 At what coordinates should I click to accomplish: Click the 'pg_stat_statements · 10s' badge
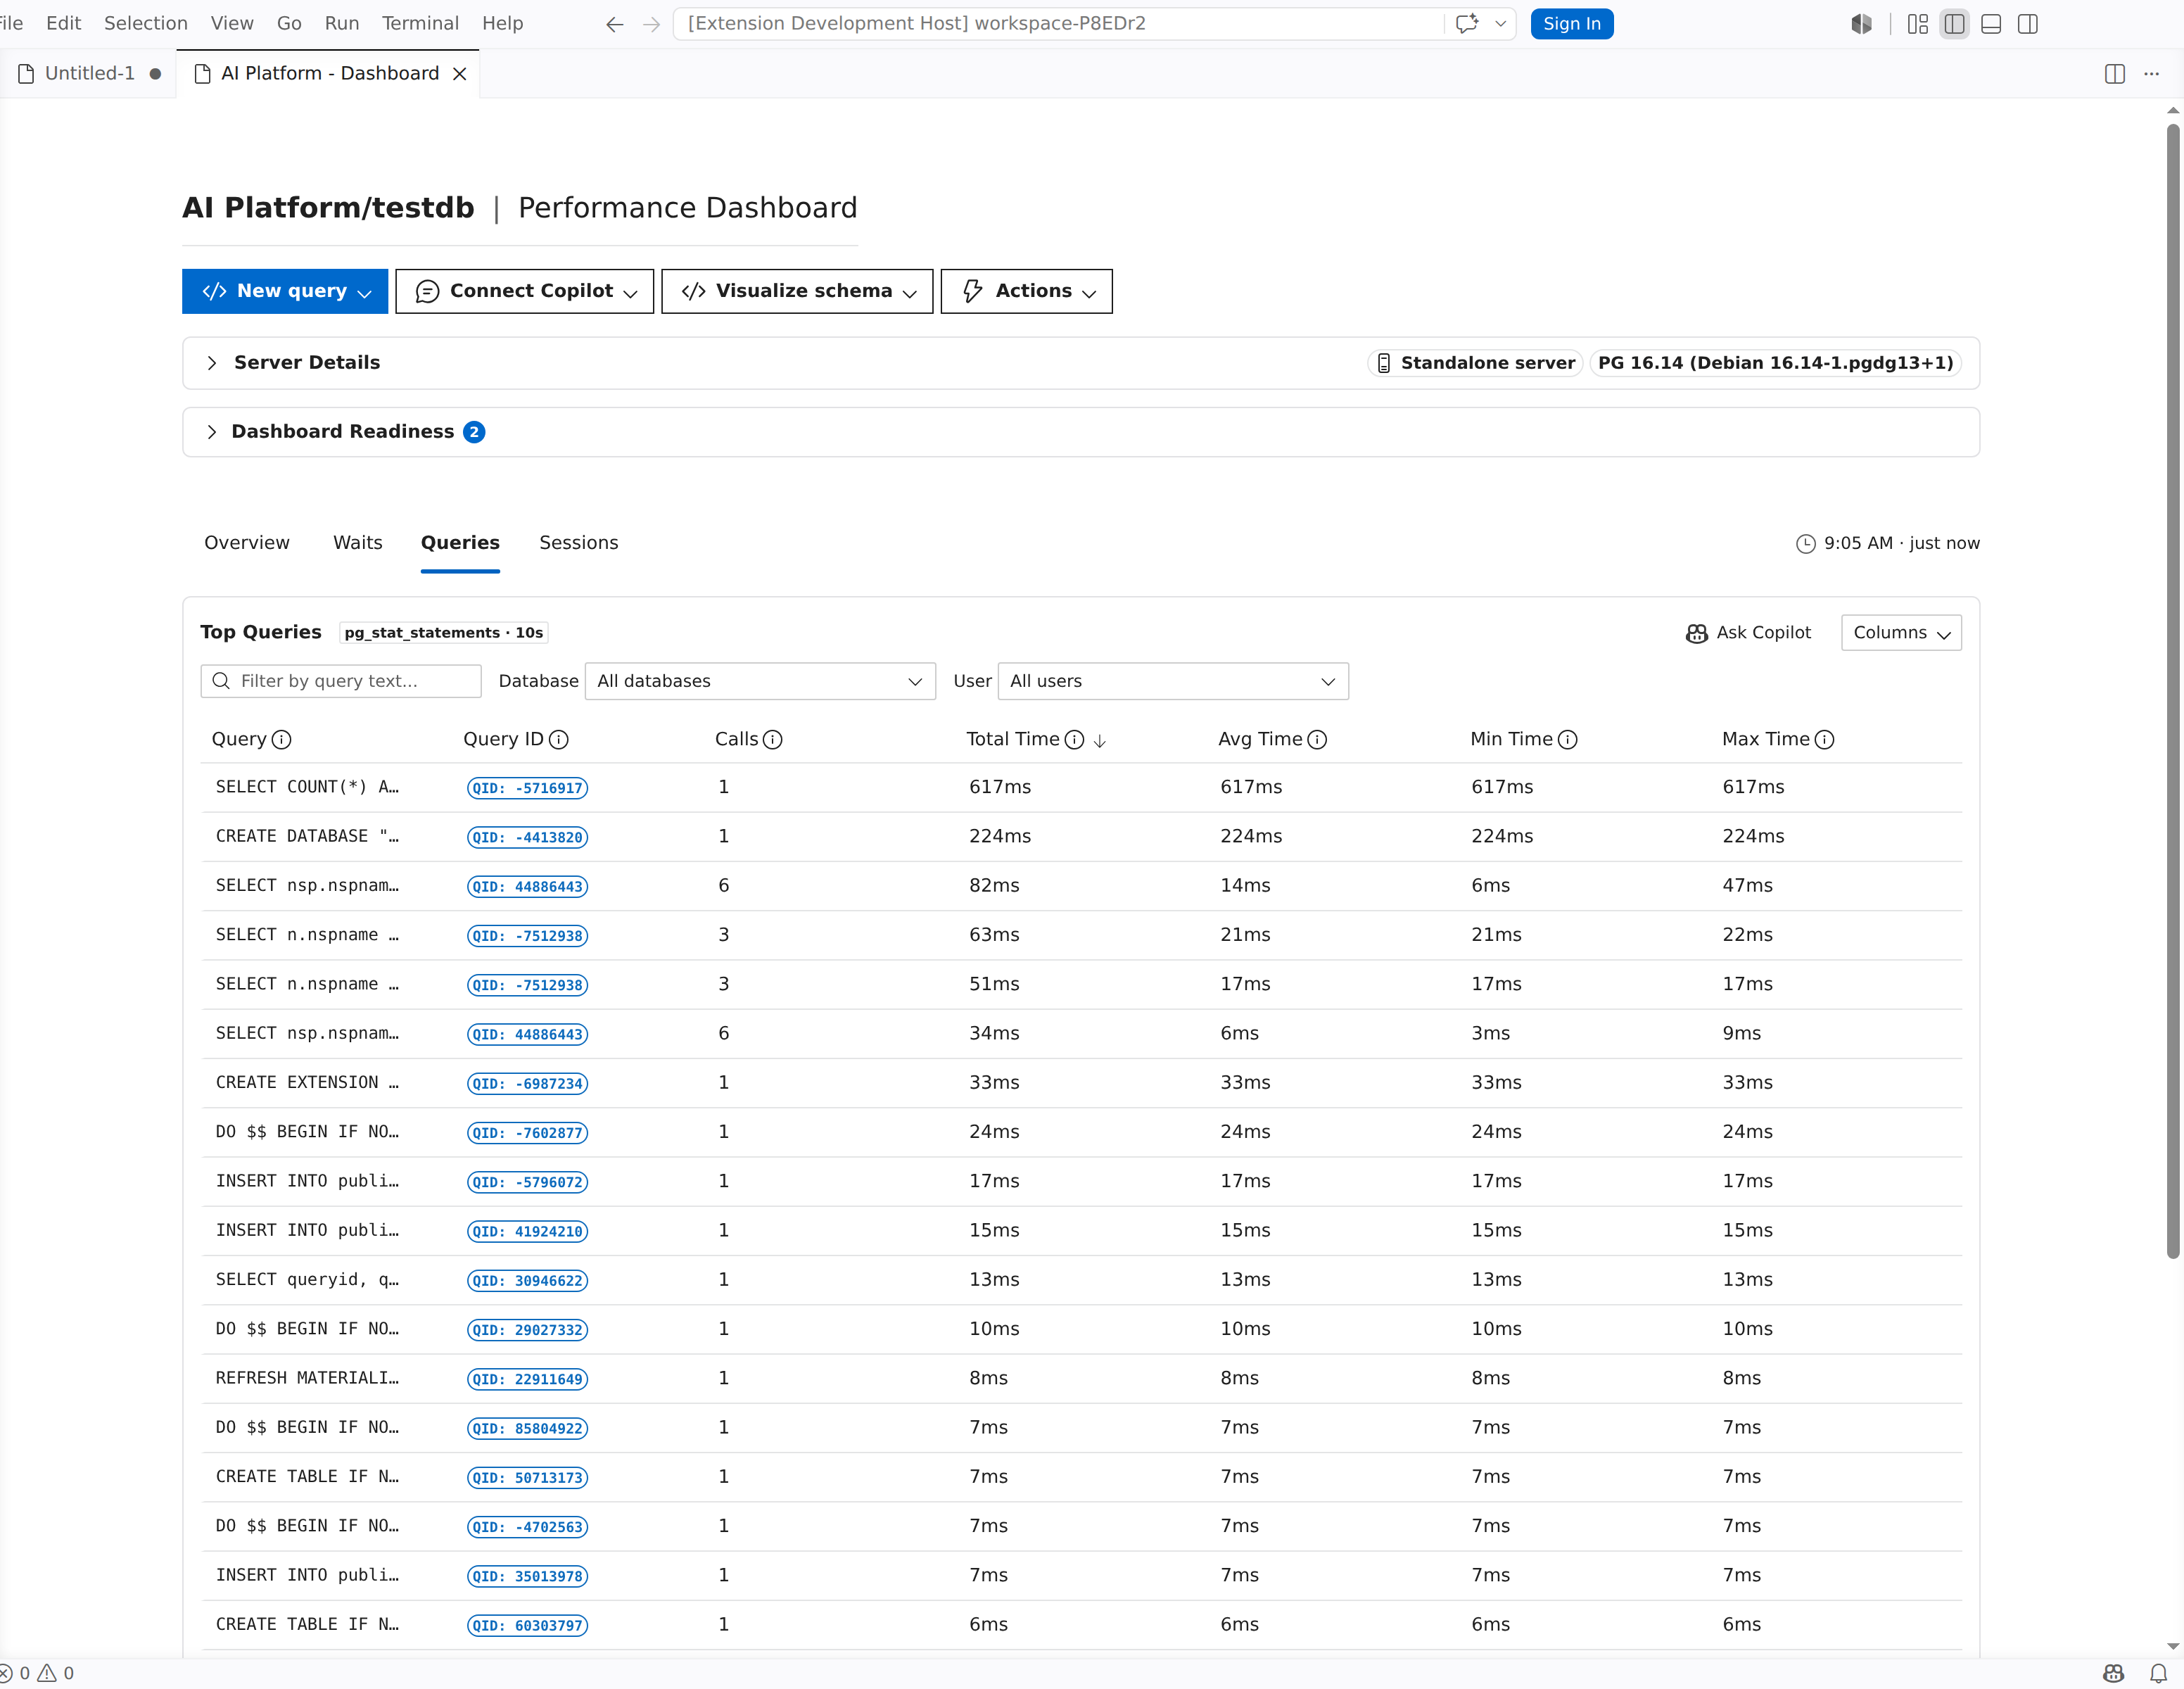pos(444,633)
